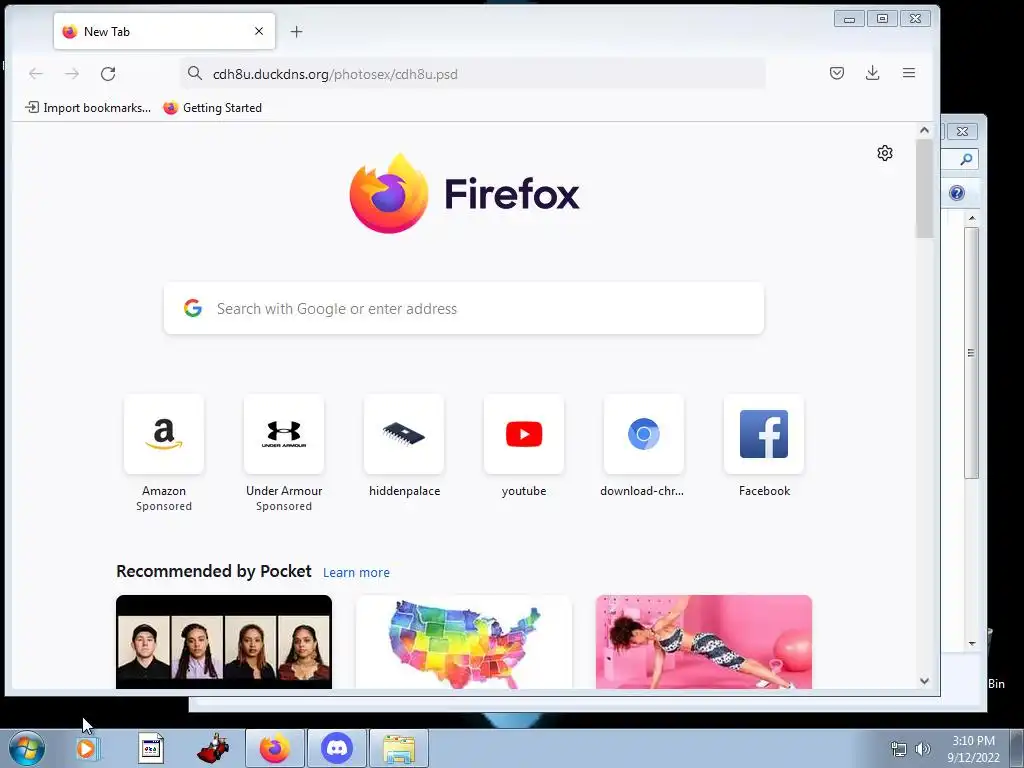Open Getting Started bookmark
The width and height of the screenshot is (1024, 768).
(212, 108)
